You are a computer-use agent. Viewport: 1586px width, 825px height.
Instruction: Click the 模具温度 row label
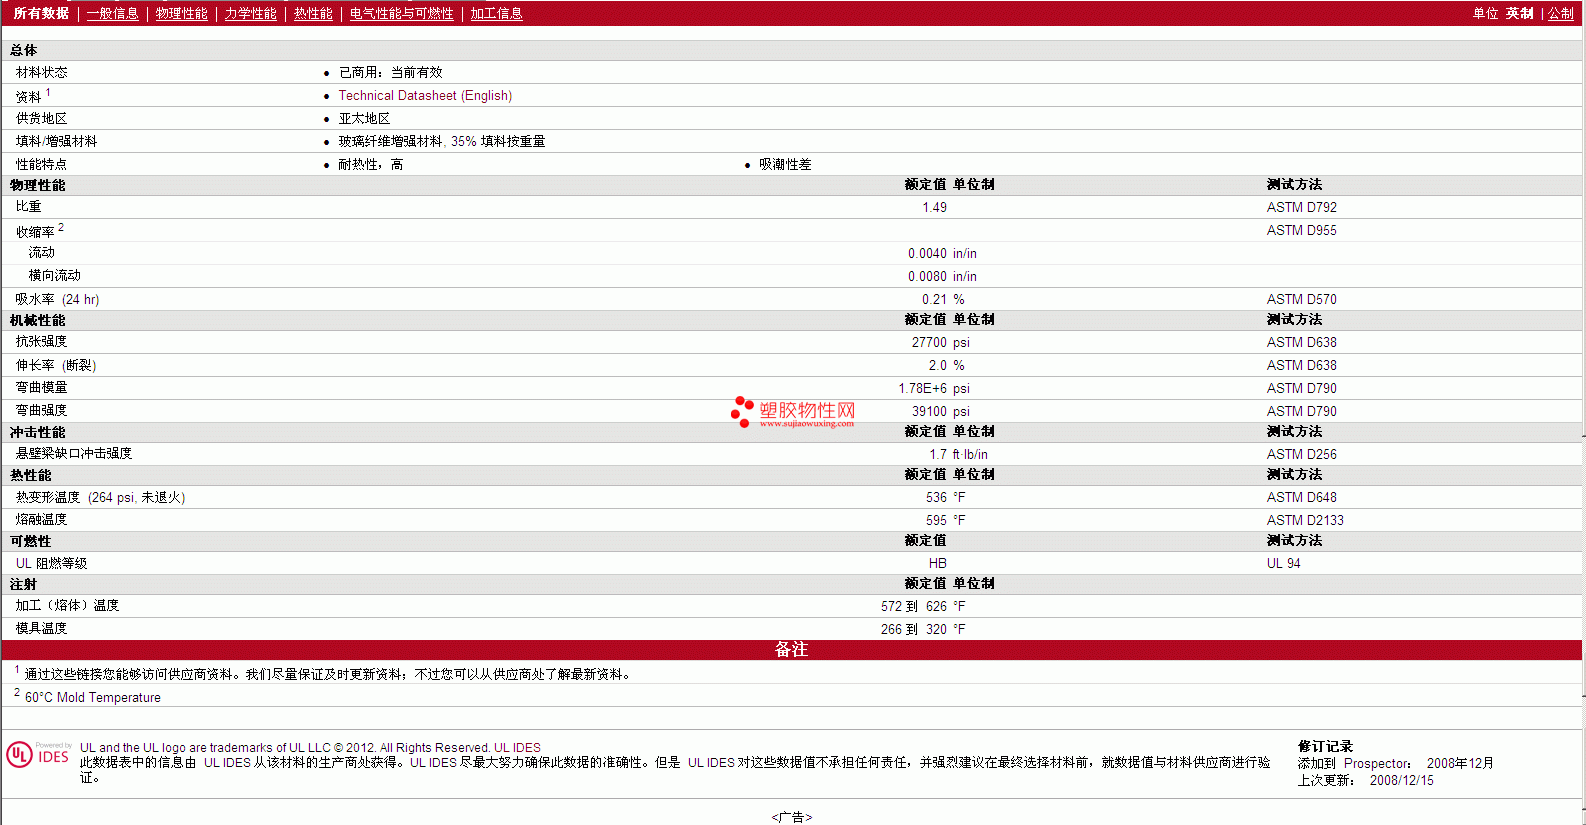(x=41, y=629)
